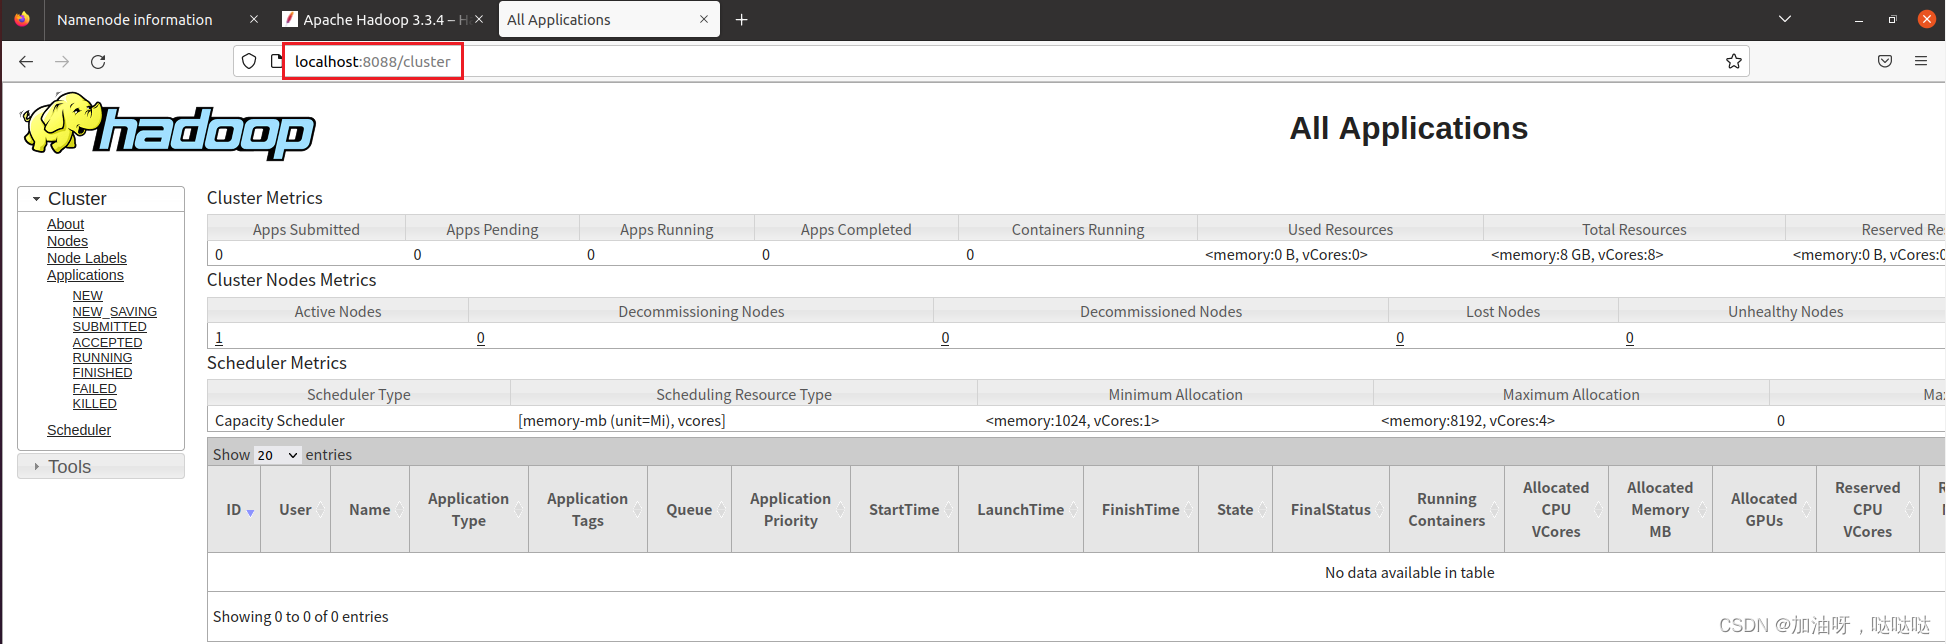Sort table by State column
The width and height of the screenshot is (1946, 644).
[x=1235, y=510]
